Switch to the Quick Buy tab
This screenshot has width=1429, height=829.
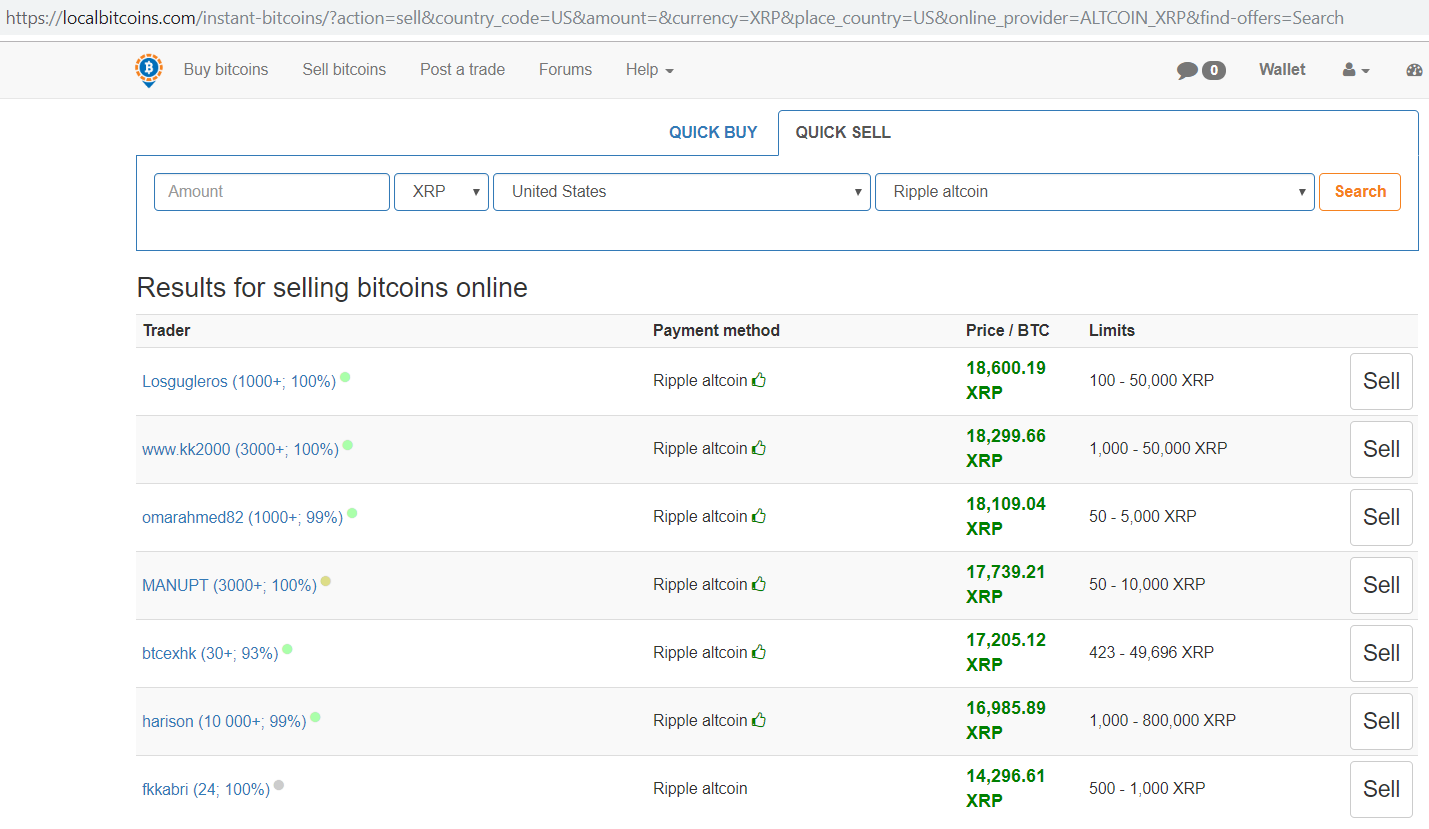coord(713,132)
